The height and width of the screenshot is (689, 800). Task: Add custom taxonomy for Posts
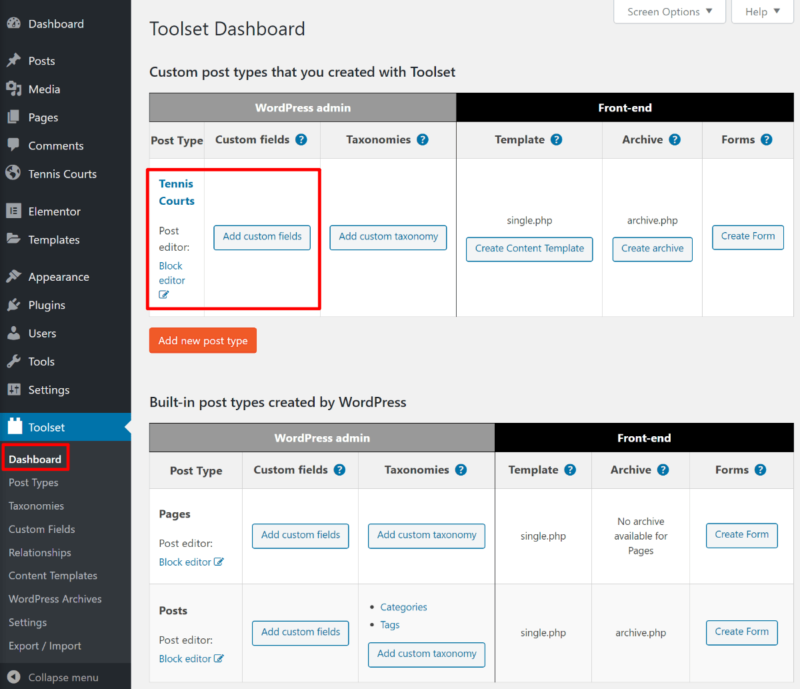pyautogui.click(x=427, y=654)
